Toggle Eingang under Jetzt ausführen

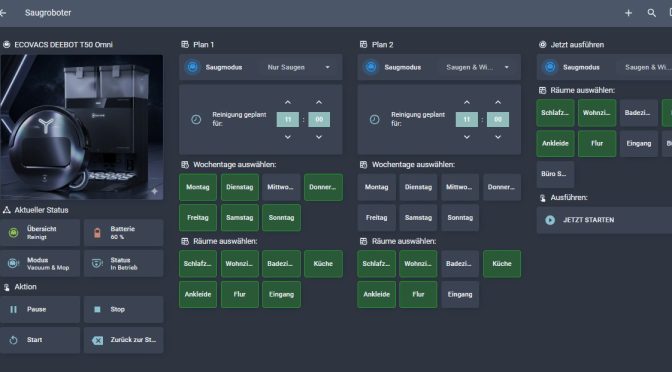[x=639, y=144]
